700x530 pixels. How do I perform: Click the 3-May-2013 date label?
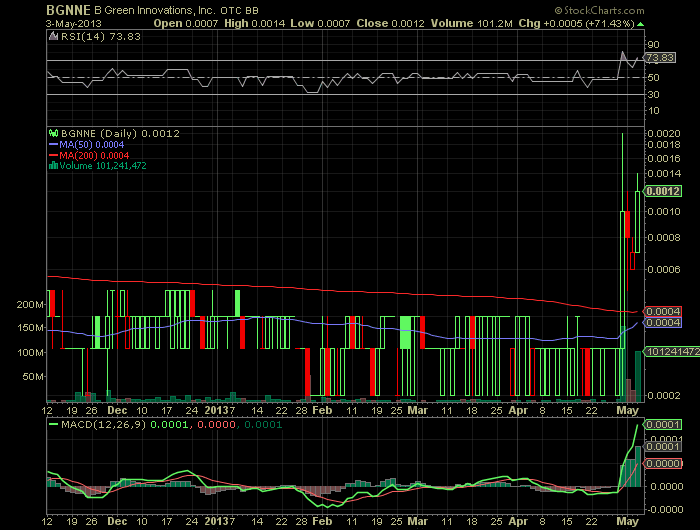[x=74, y=23]
